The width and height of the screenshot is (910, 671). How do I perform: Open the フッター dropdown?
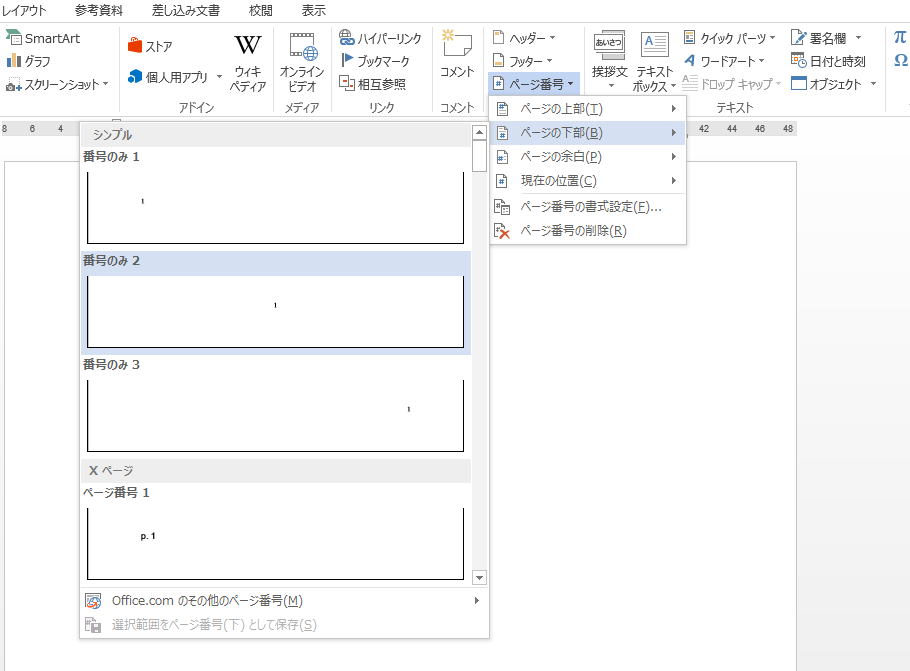522,61
